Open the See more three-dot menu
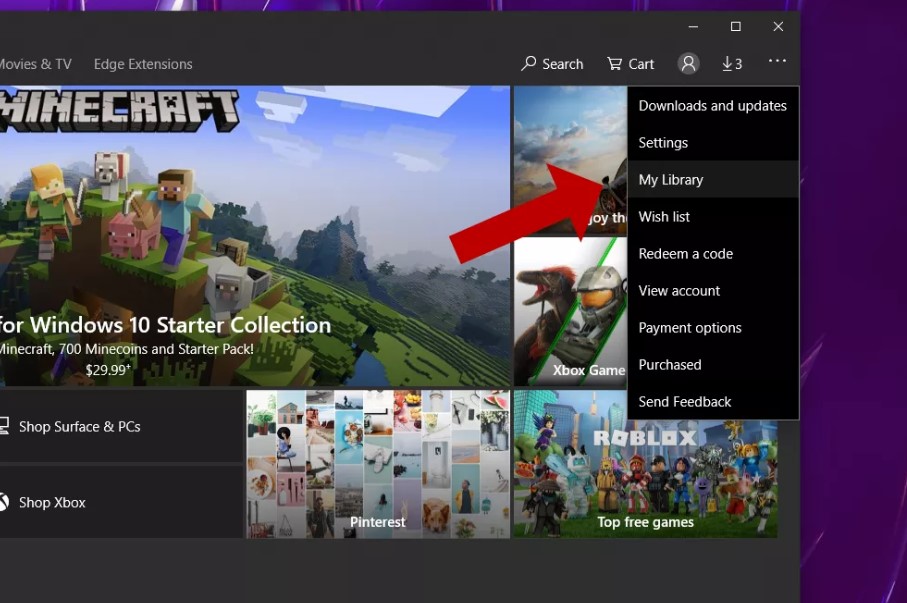The width and height of the screenshot is (907, 603). pyautogui.click(x=777, y=61)
